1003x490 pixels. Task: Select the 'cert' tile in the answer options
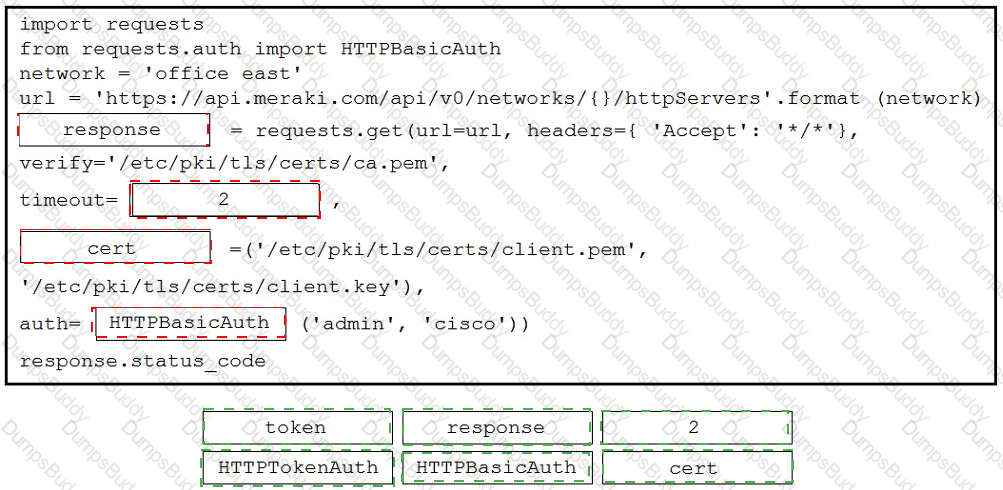pyautogui.click(x=697, y=468)
